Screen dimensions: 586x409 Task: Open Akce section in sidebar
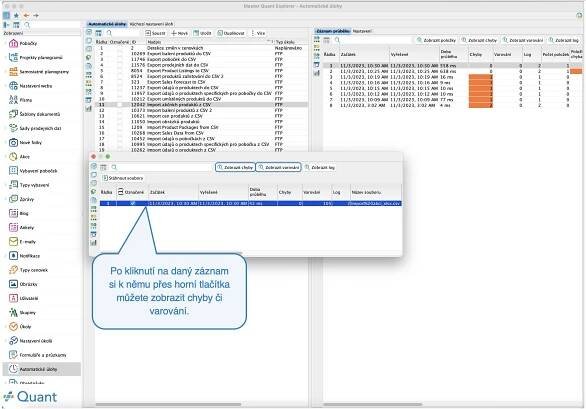(25, 157)
